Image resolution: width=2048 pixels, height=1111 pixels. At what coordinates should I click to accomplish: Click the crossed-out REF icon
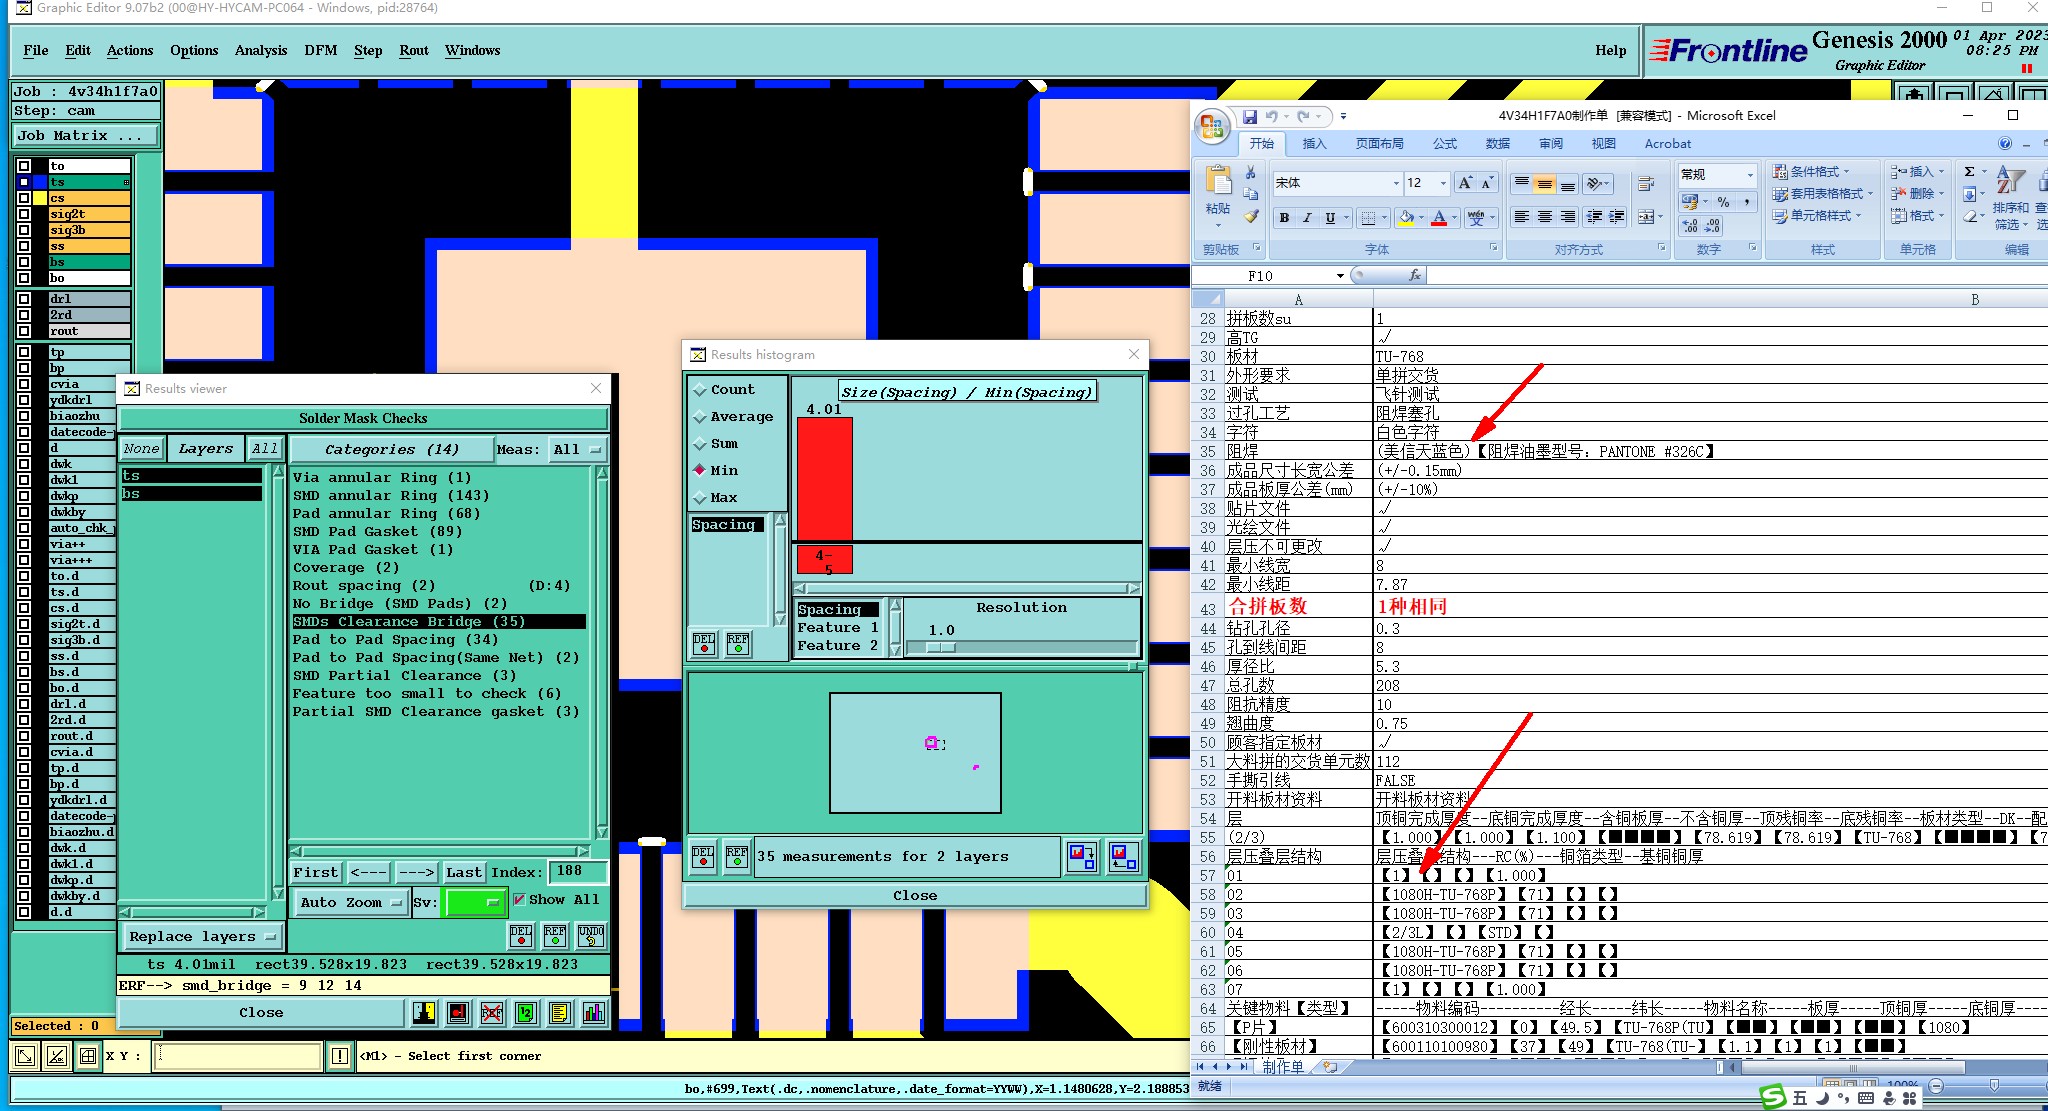point(491,1013)
